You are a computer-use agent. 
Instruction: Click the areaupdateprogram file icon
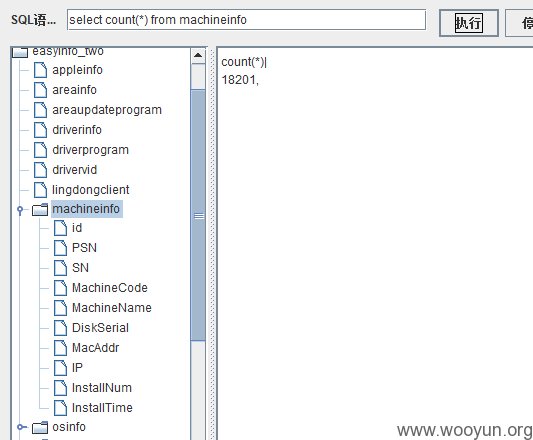coord(40,110)
